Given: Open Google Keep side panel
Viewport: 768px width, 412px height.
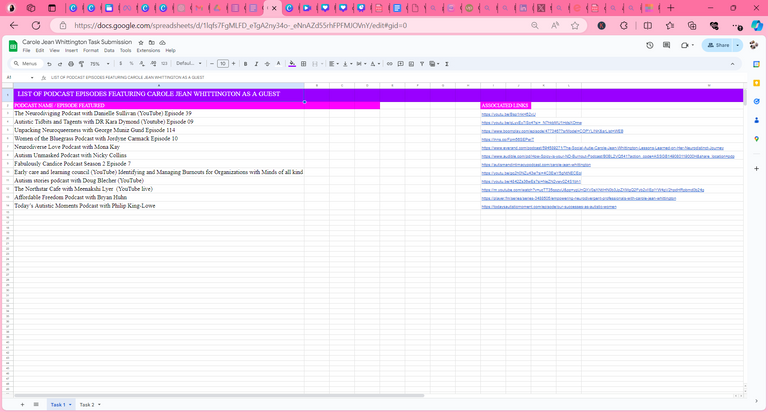Looking at the screenshot, I should [757, 83].
